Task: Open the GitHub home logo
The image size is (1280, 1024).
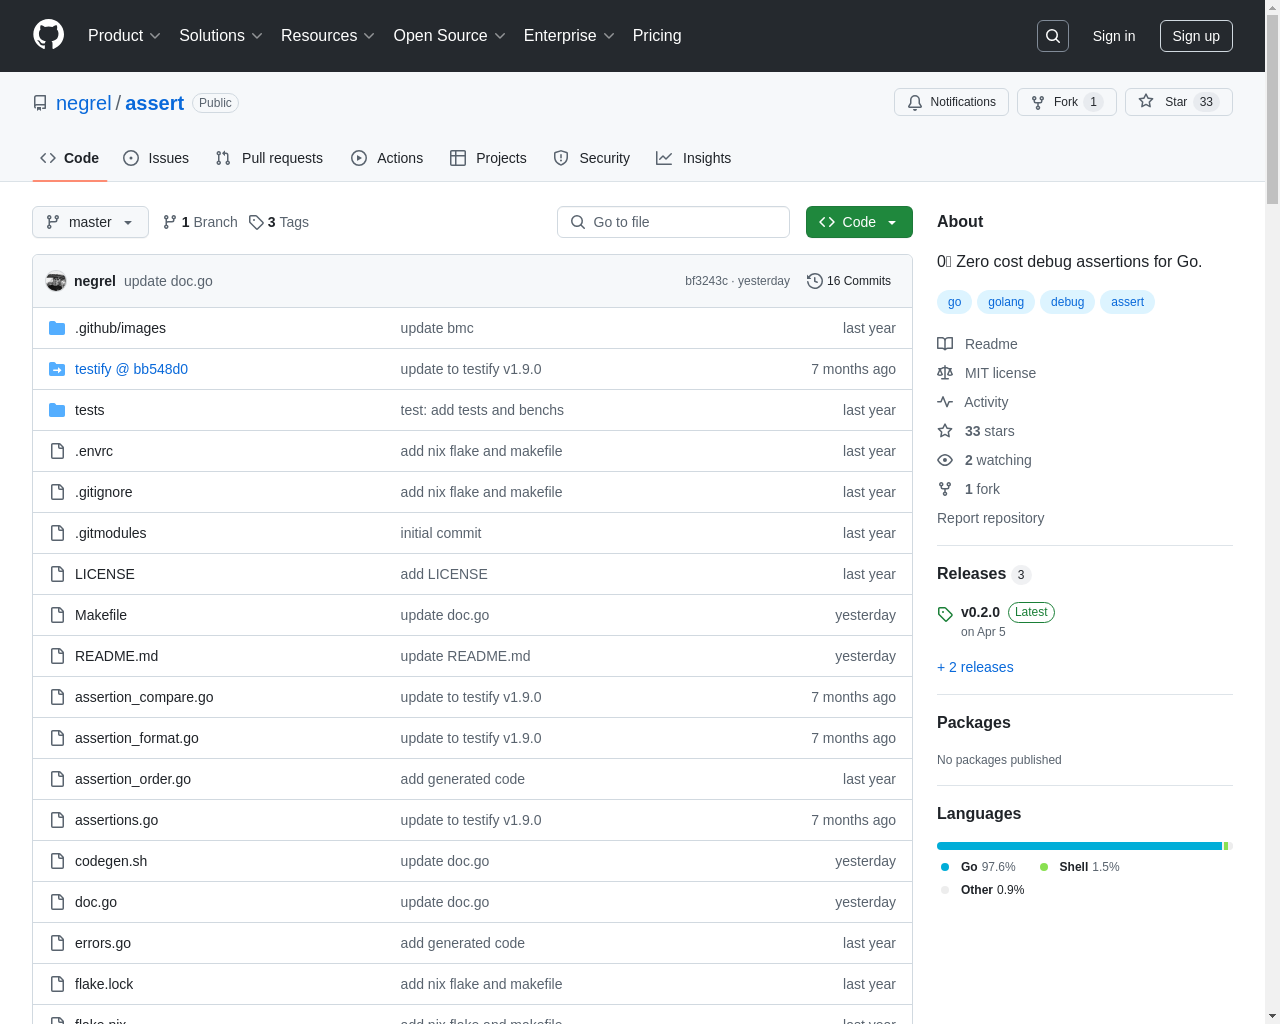Action: [x=48, y=35]
